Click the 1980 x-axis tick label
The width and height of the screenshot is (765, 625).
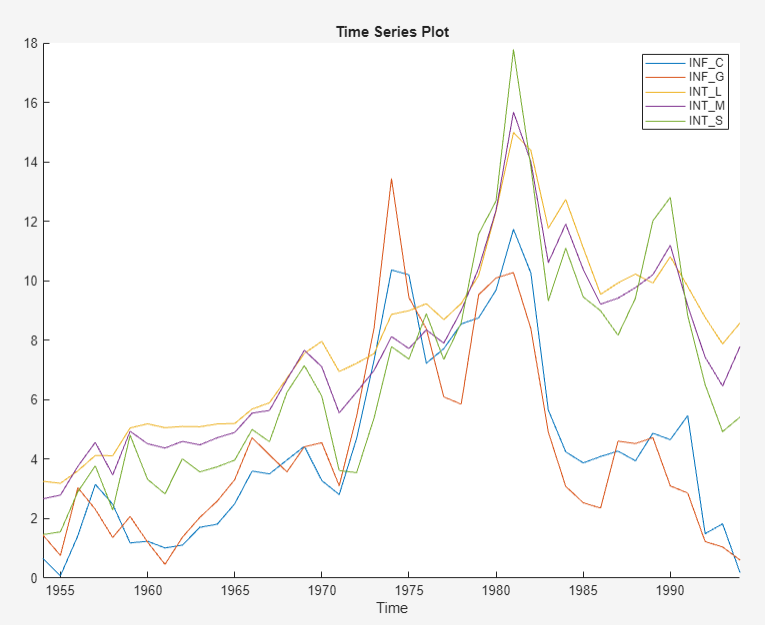coord(496,590)
